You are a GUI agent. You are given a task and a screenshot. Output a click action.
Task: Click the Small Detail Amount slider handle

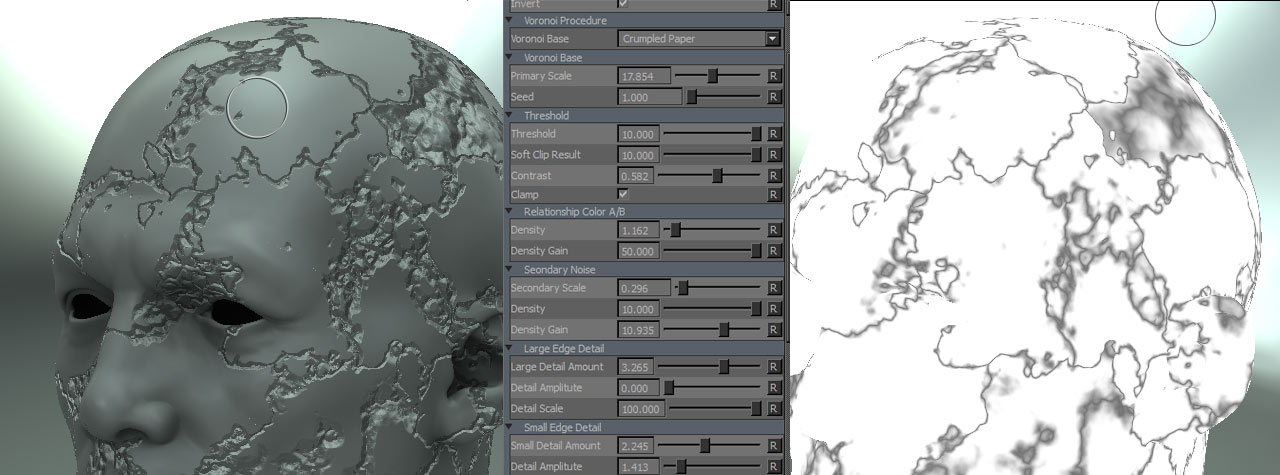pos(705,446)
